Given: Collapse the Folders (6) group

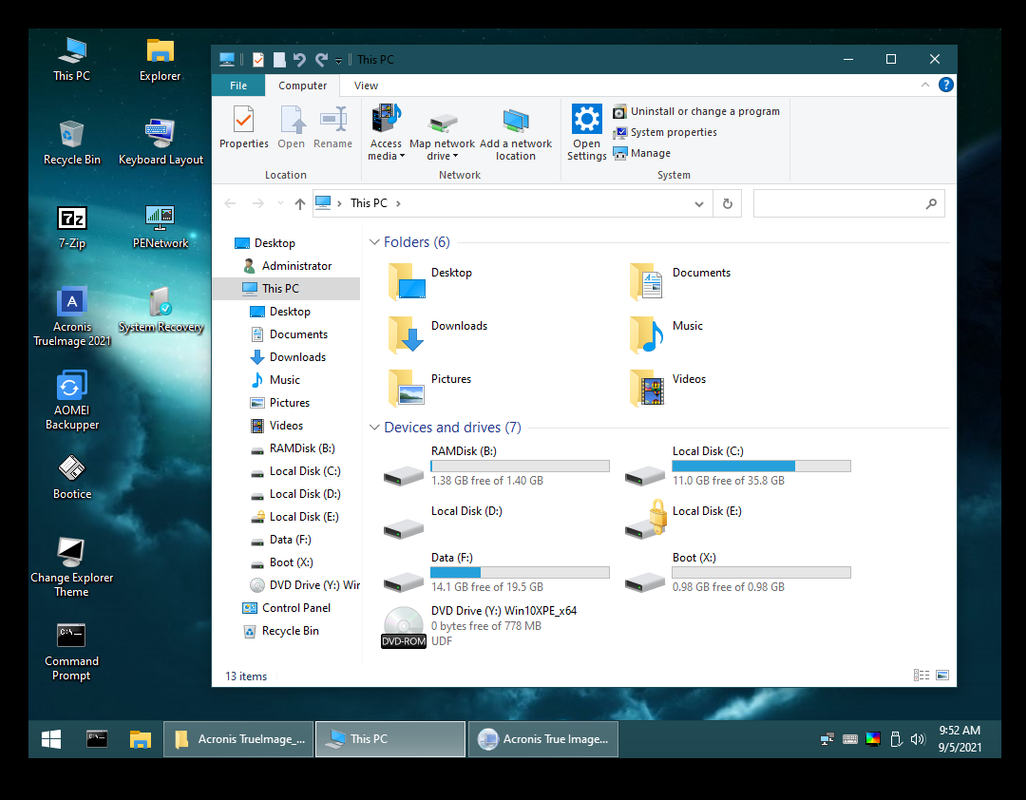Looking at the screenshot, I should click(x=374, y=242).
